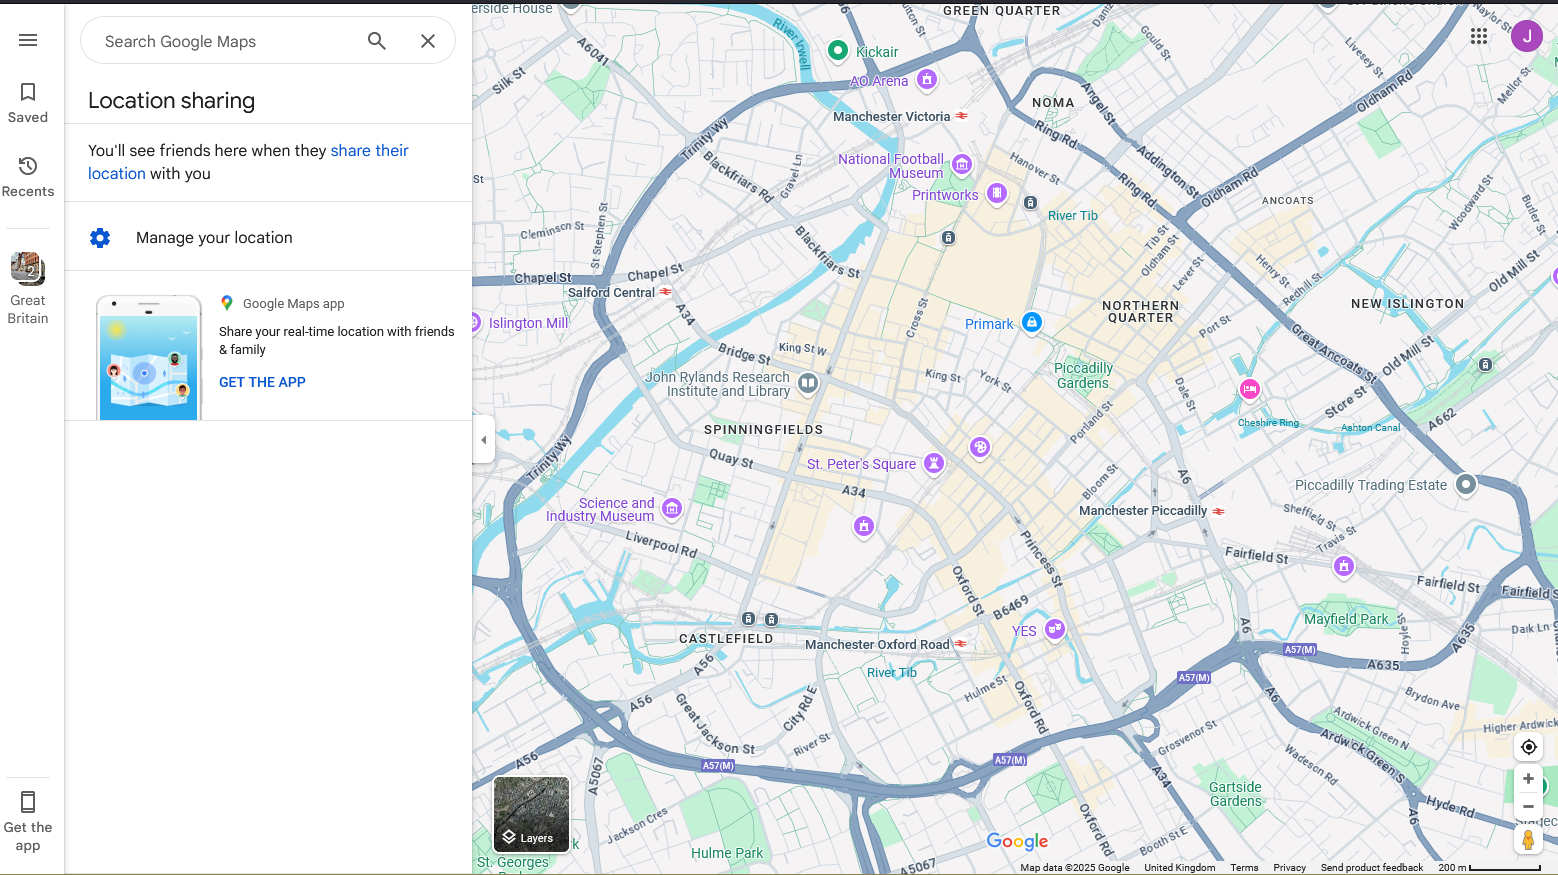Select the Street View pegman
The image size is (1558, 875).
pyautogui.click(x=1528, y=840)
